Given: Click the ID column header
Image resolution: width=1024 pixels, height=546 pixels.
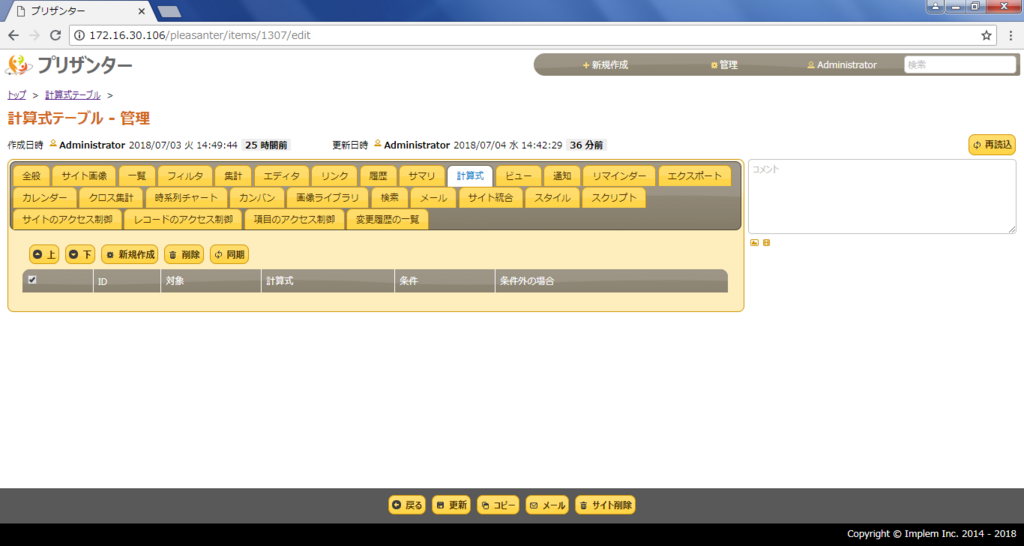Looking at the screenshot, I should (x=127, y=281).
